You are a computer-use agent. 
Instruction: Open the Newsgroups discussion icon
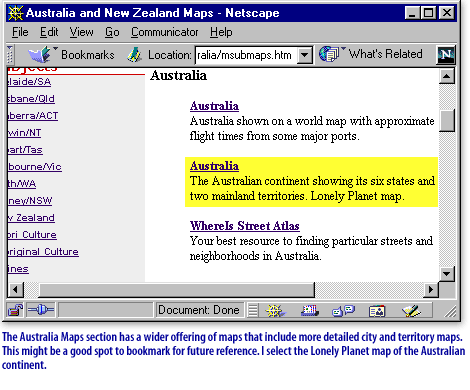[344, 311]
